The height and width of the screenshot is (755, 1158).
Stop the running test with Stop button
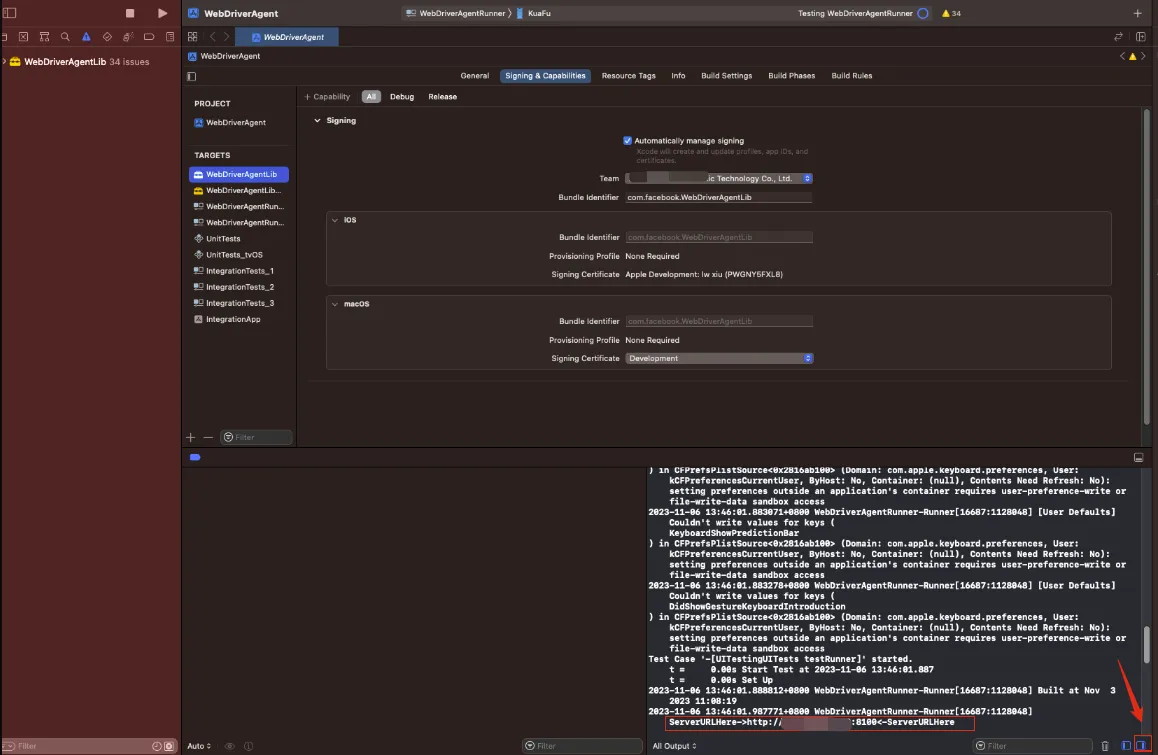tap(129, 13)
